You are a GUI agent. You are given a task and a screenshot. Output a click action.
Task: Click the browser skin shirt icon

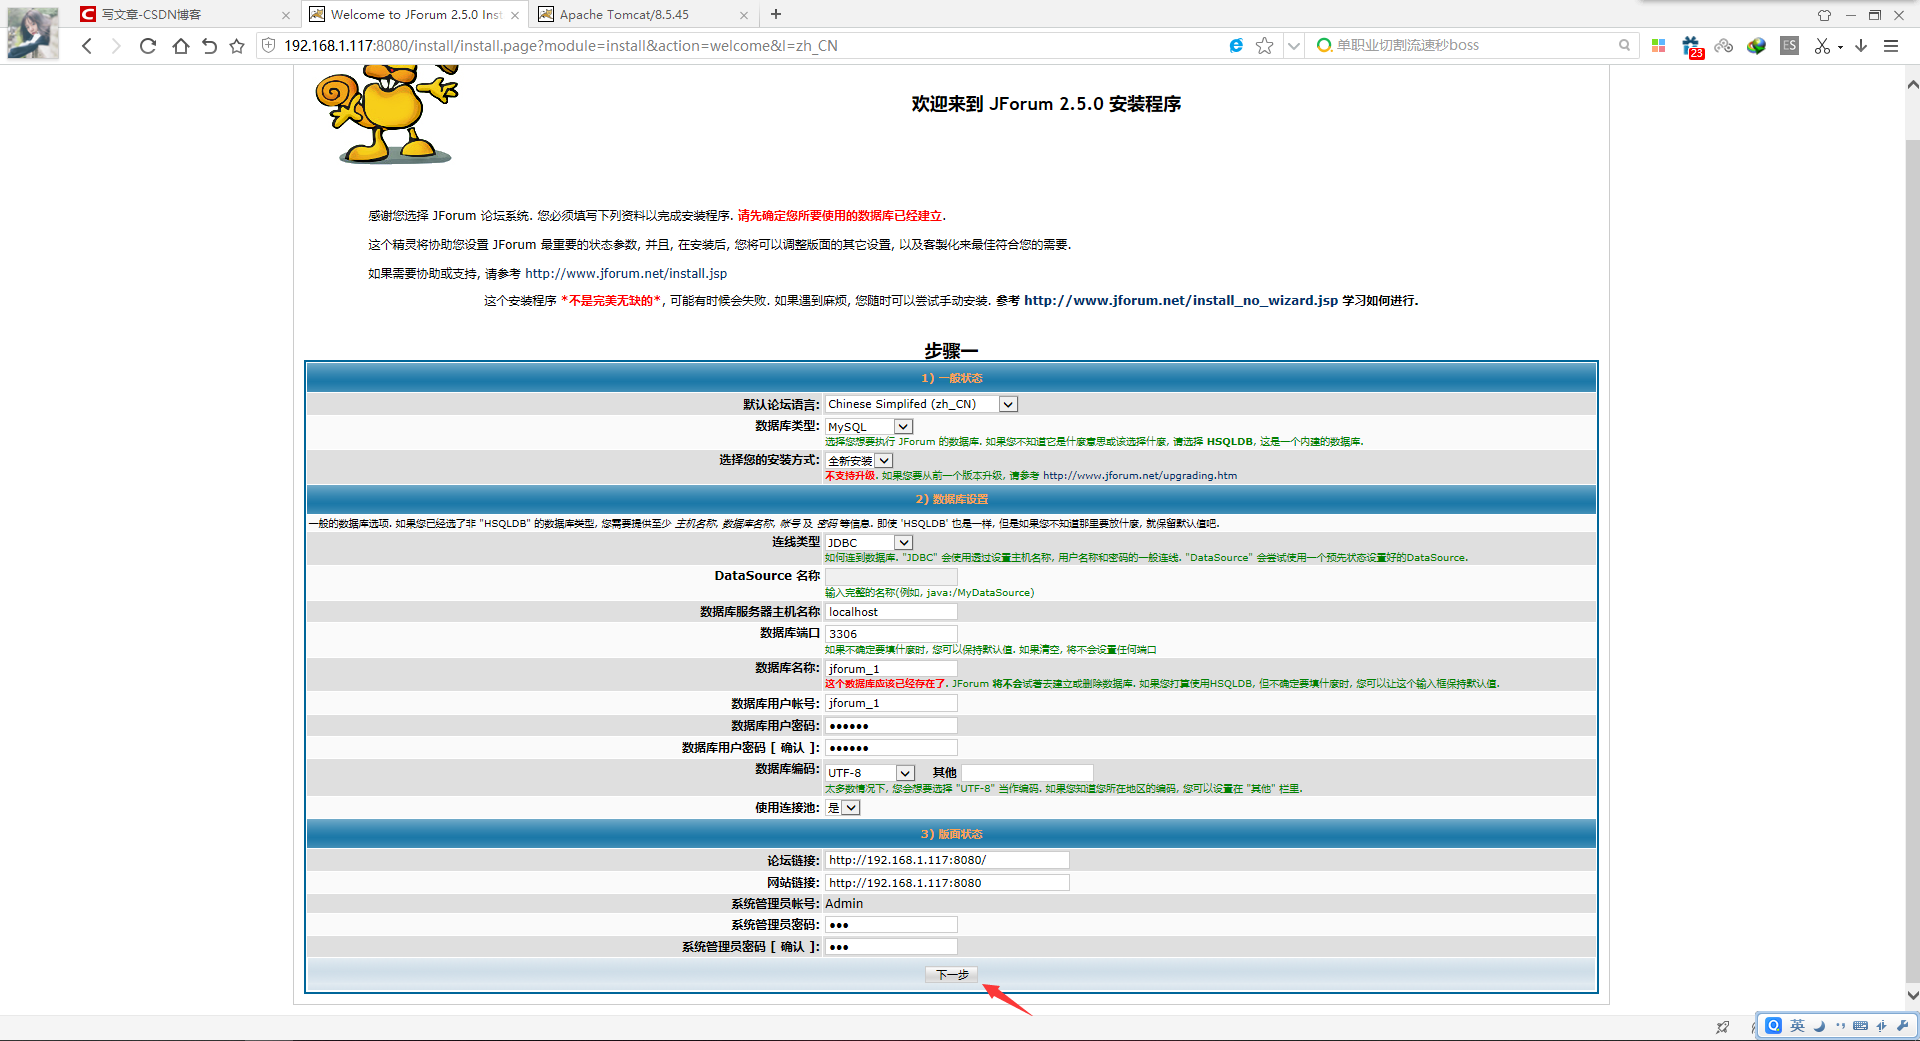pyautogui.click(x=1825, y=15)
